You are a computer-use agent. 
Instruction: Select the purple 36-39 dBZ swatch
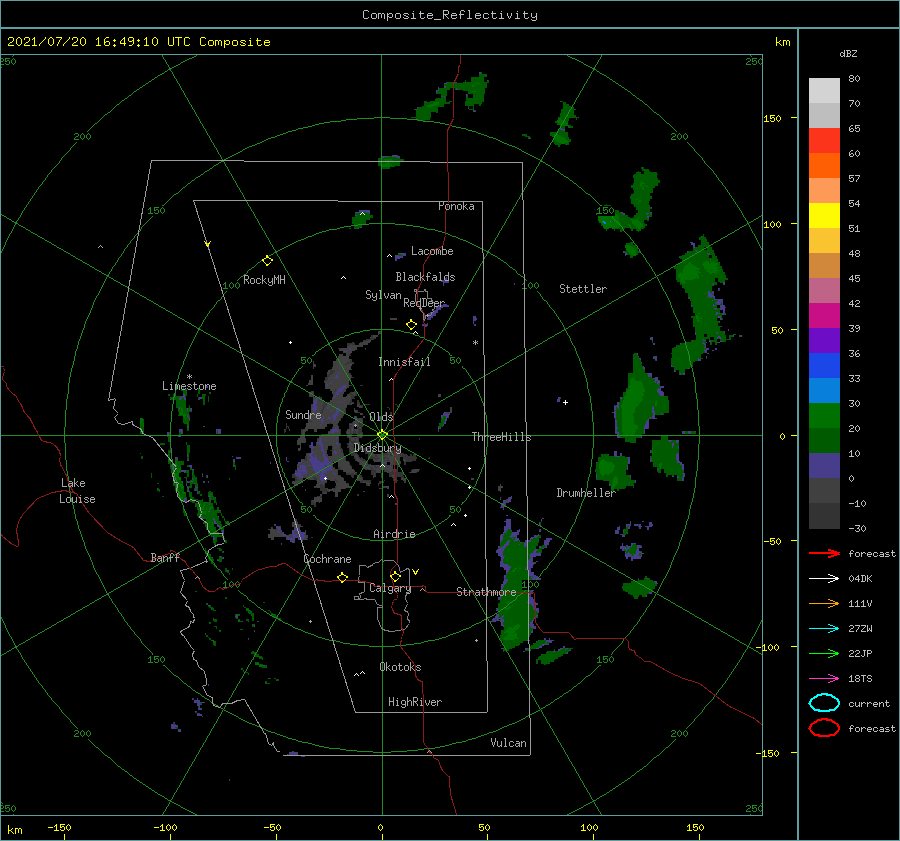[824, 340]
